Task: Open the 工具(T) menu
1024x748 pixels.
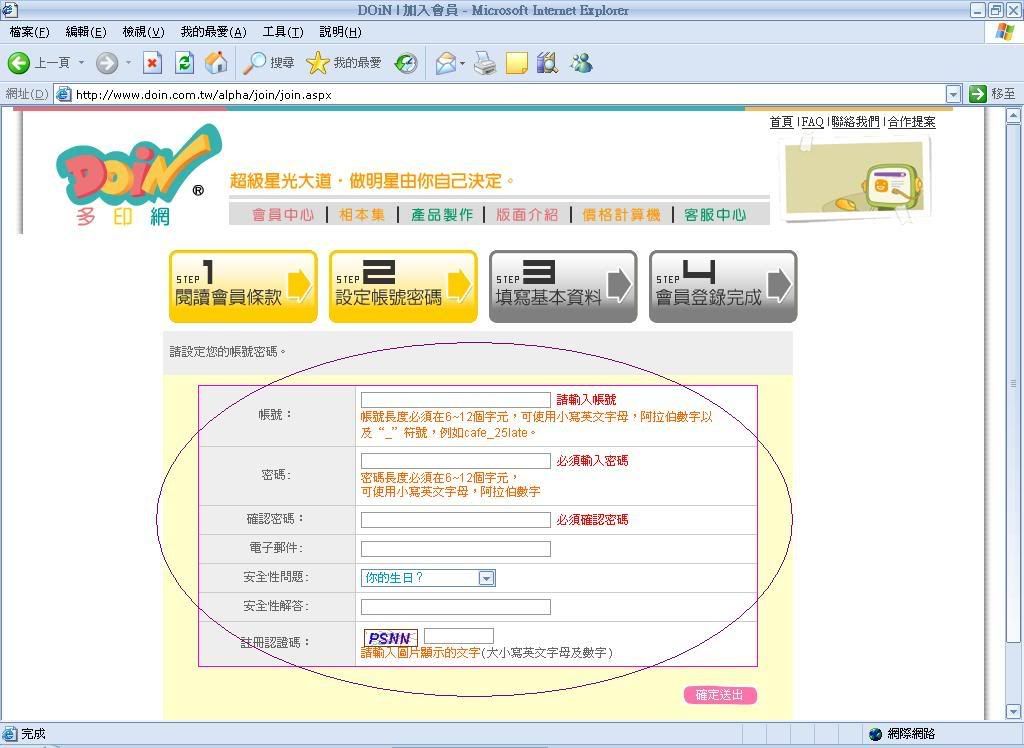Action: coord(282,32)
